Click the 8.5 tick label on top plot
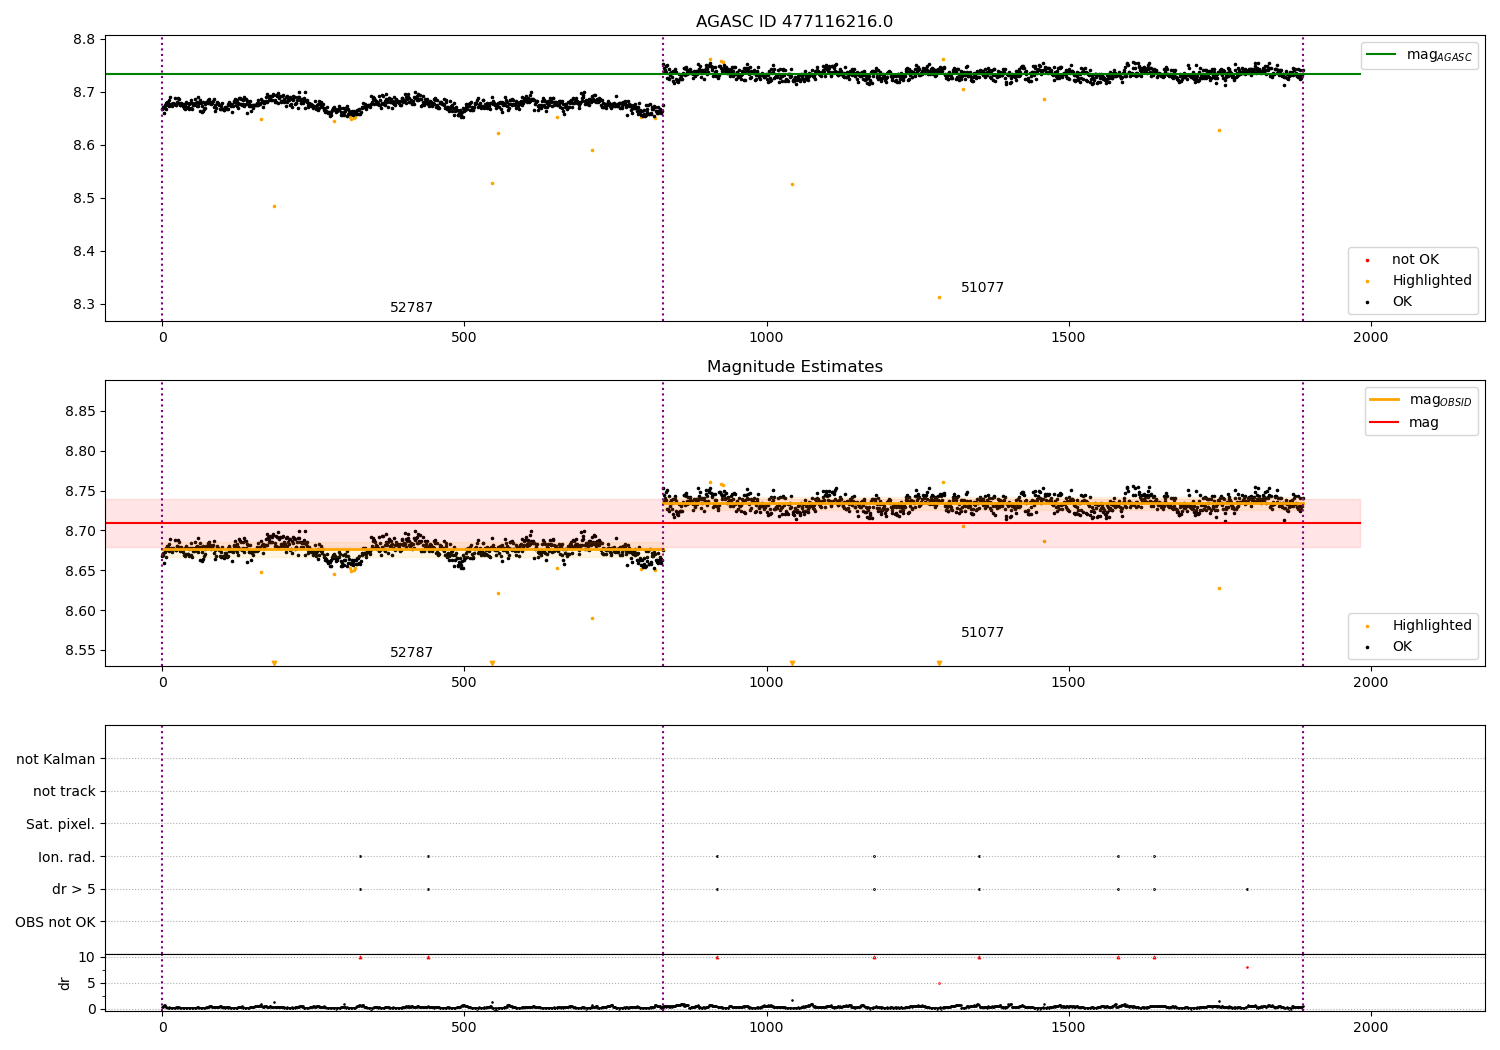The image size is (1500, 1050). pos(85,198)
